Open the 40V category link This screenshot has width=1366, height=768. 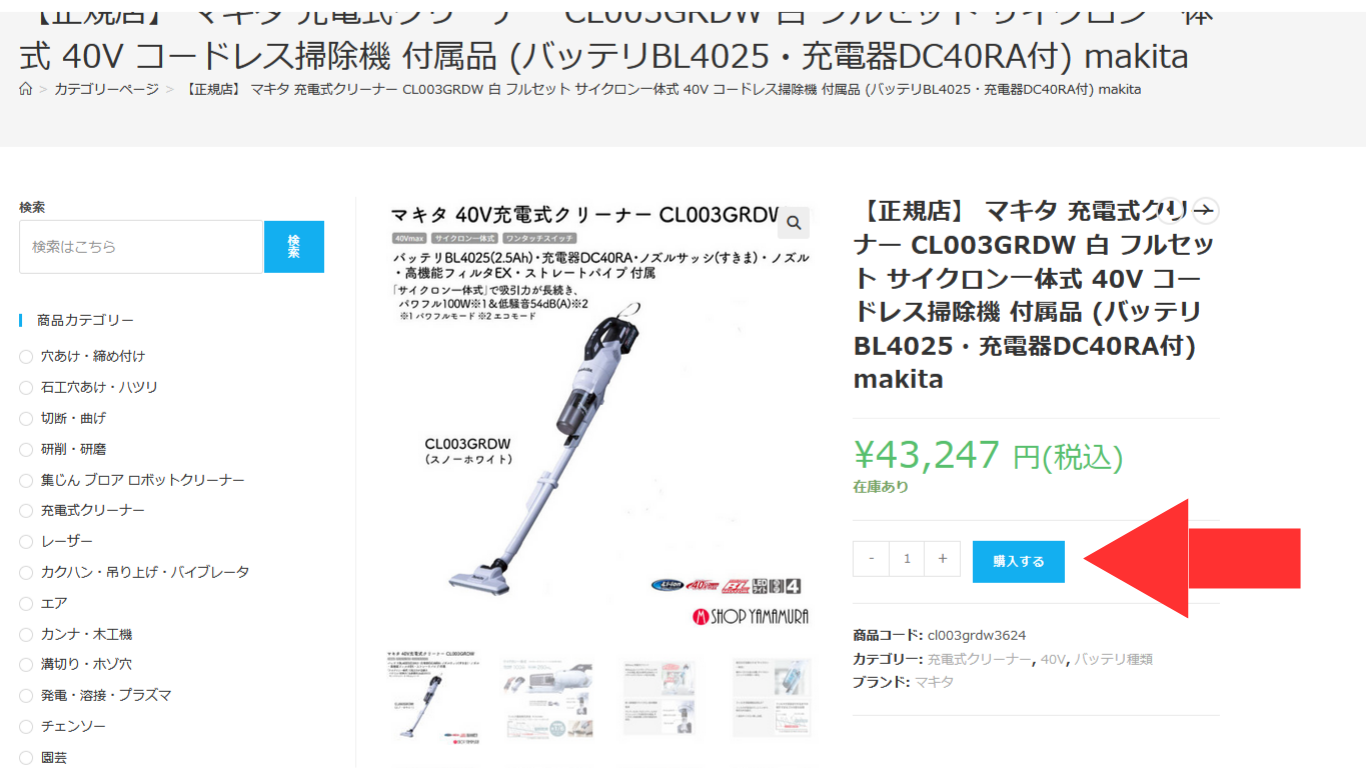coord(1053,659)
